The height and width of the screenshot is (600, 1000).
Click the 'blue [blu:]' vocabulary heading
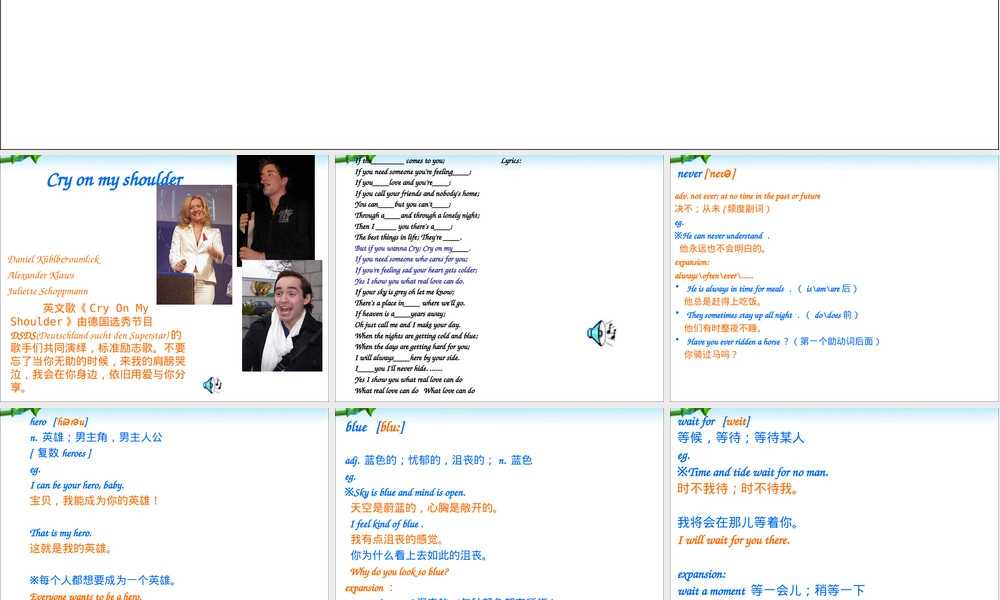[375, 427]
